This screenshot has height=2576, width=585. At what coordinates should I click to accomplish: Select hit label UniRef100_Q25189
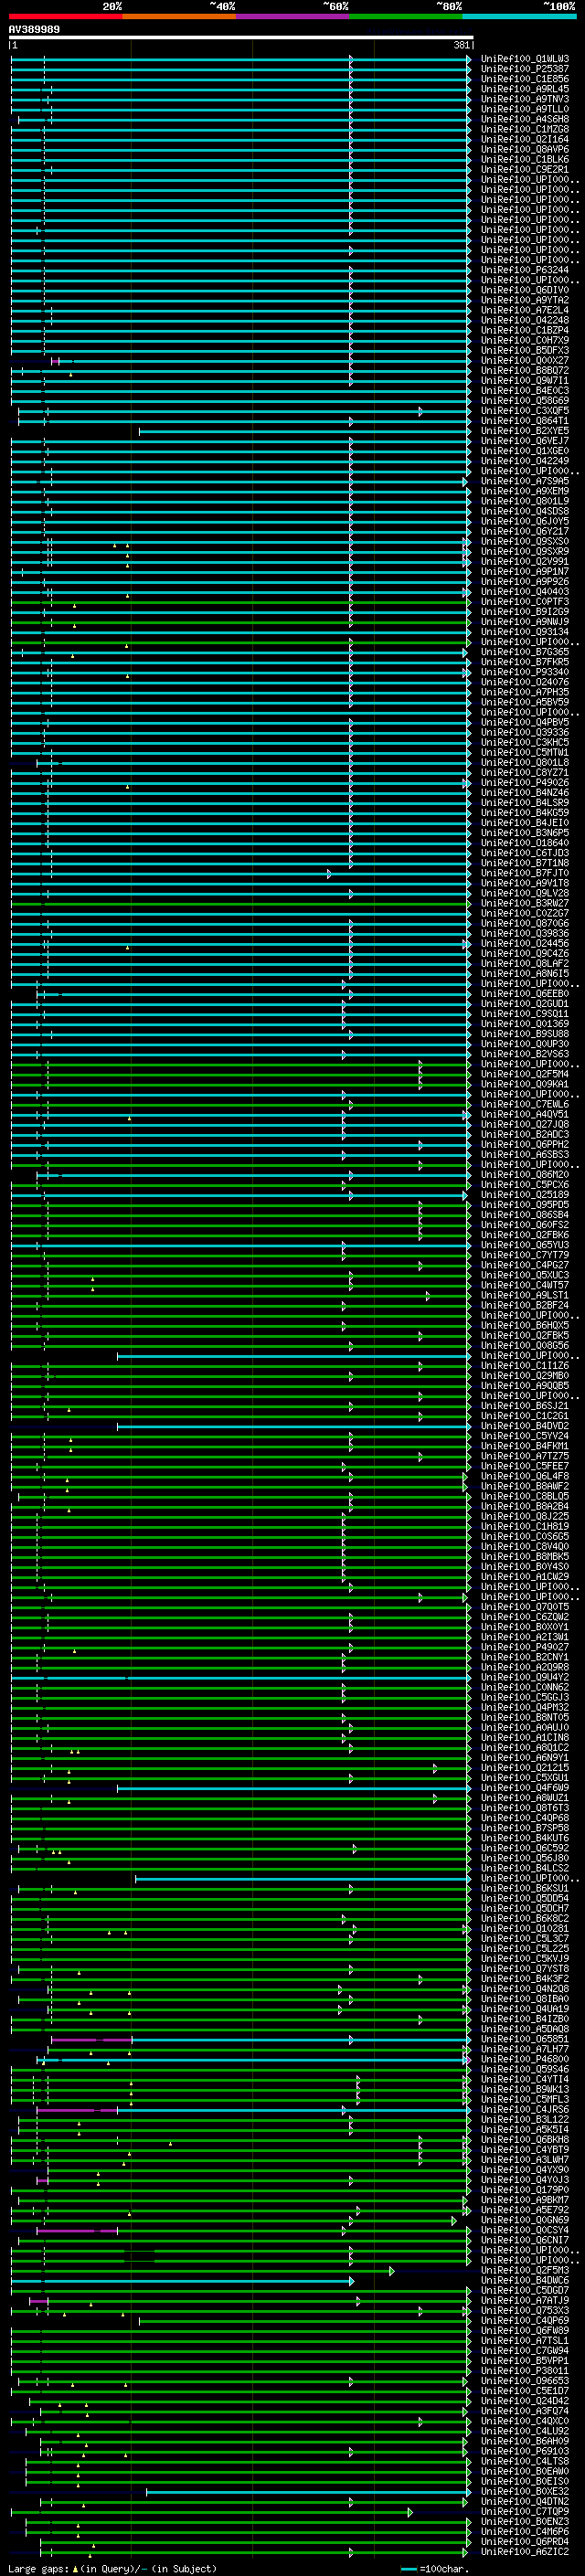[525, 1195]
